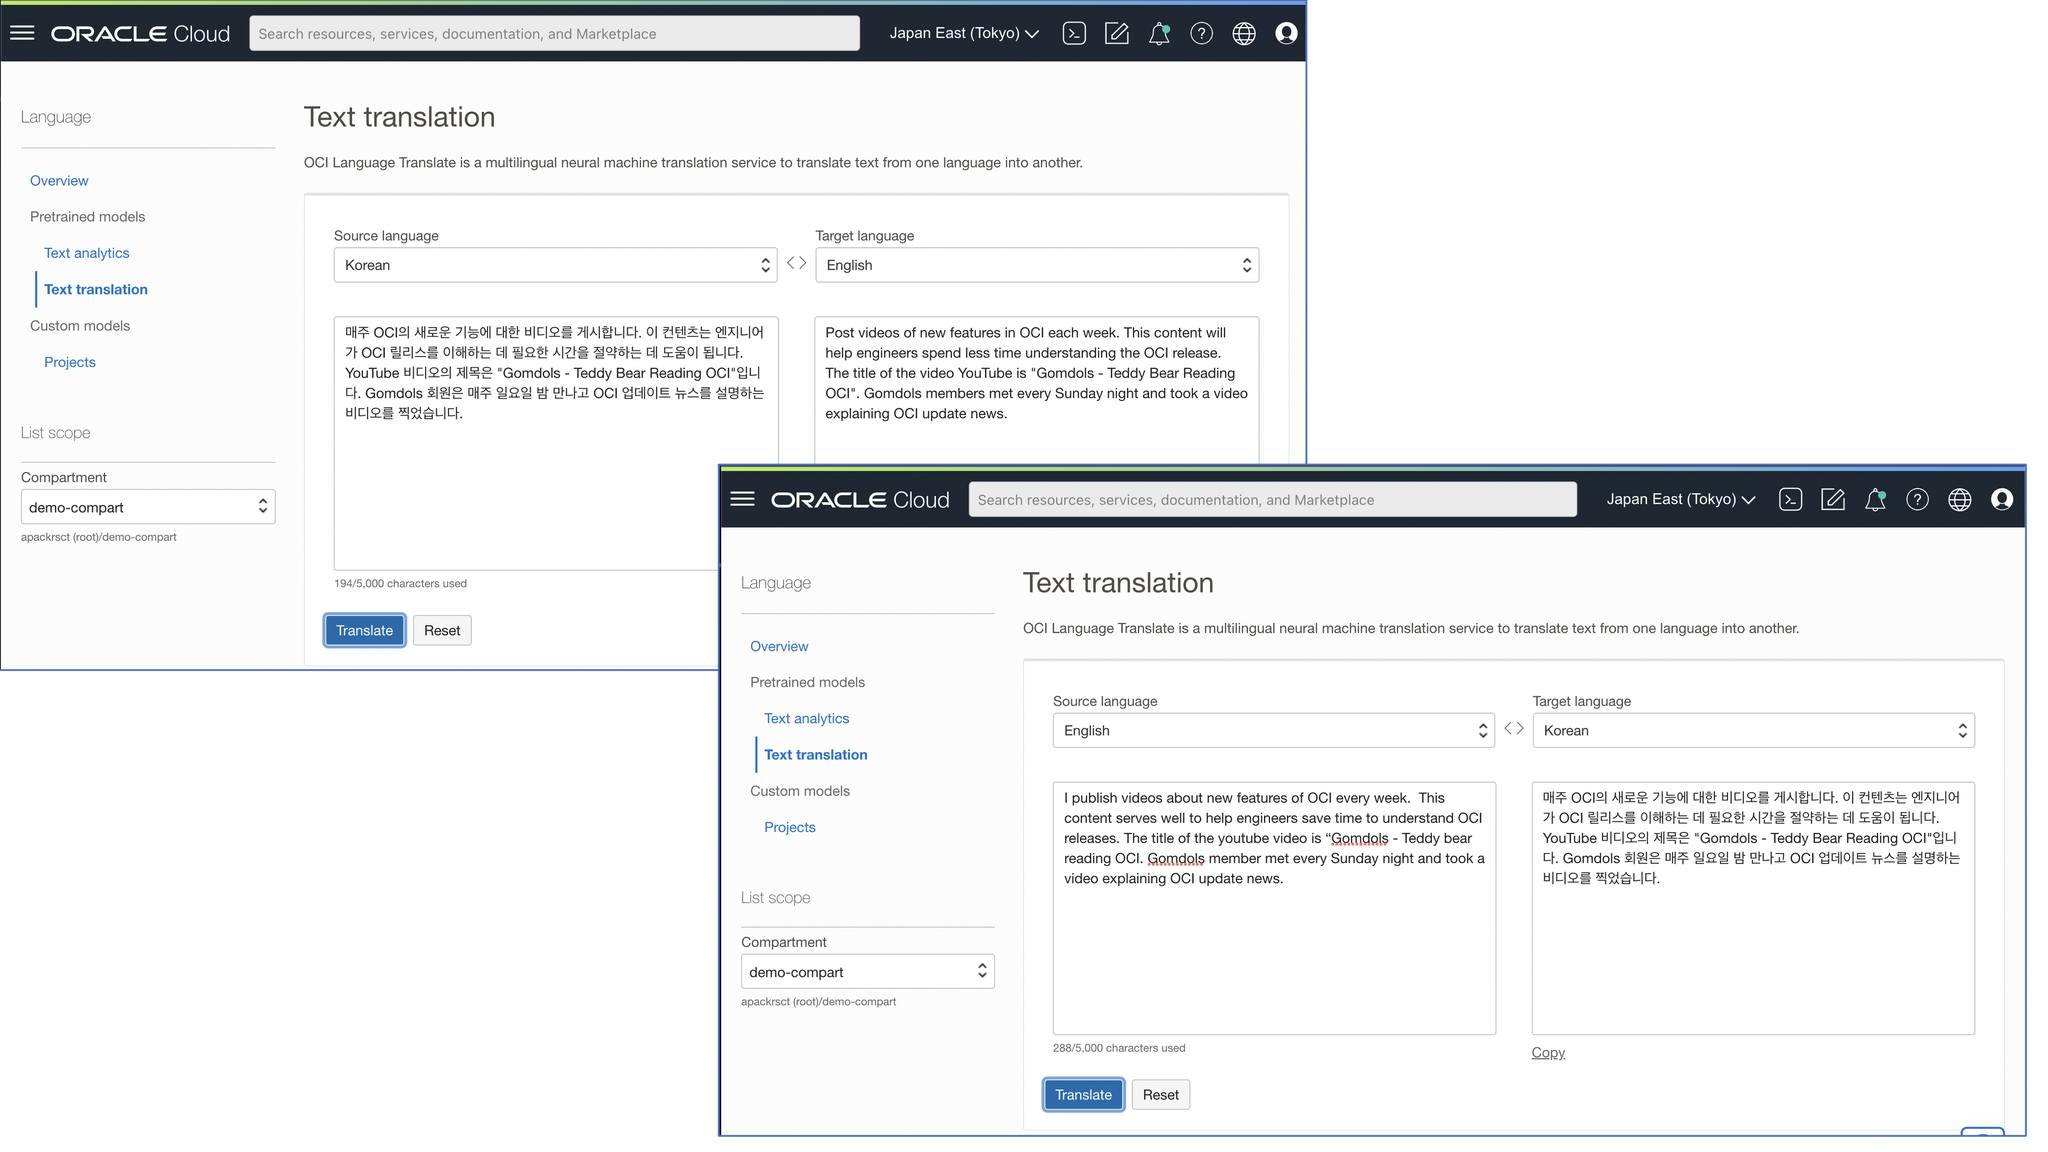The width and height of the screenshot is (2048, 1152).
Task: Swap languages icon in back window
Action: point(796,263)
